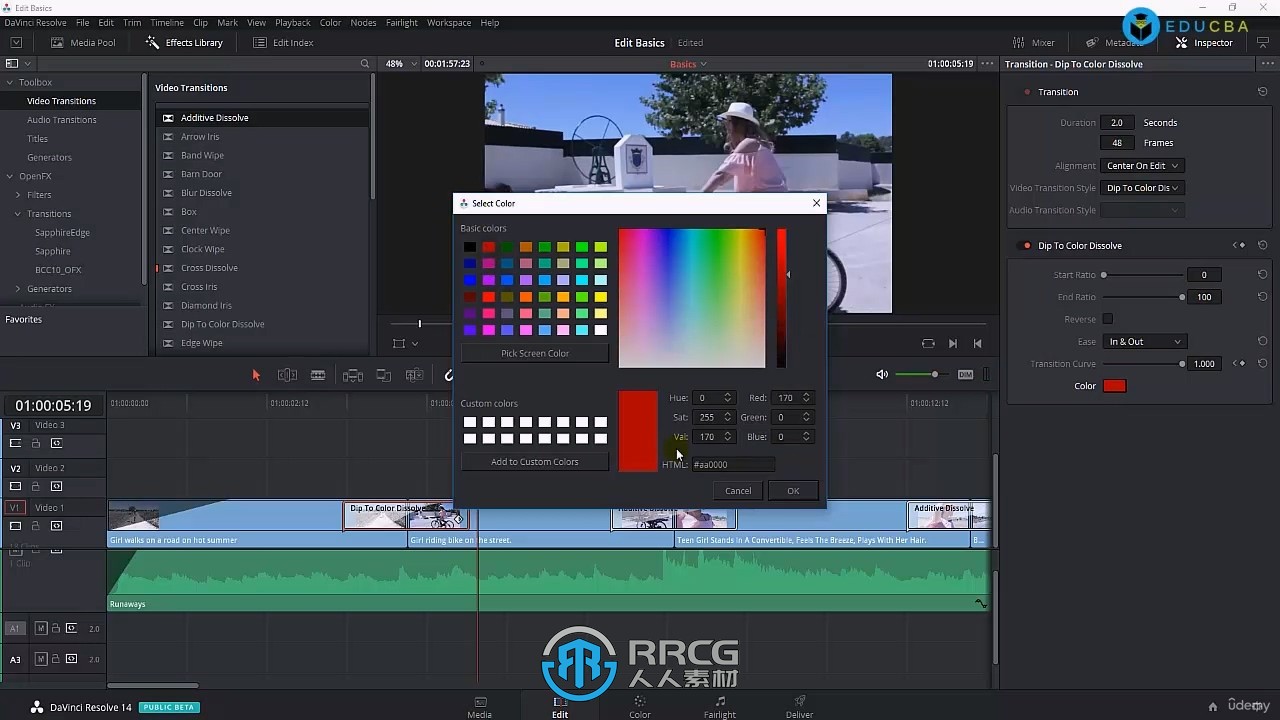Reset the End Ratio parameter

[1263, 297]
